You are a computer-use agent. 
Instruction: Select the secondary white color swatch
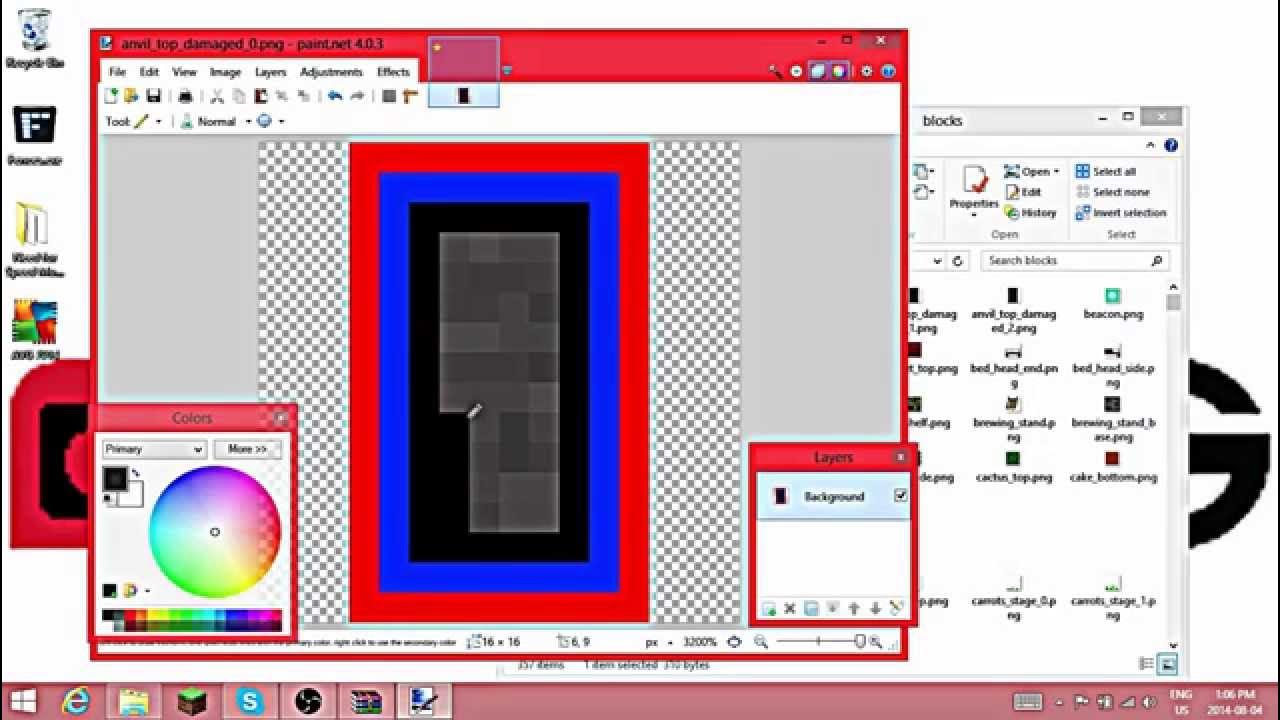(135, 497)
